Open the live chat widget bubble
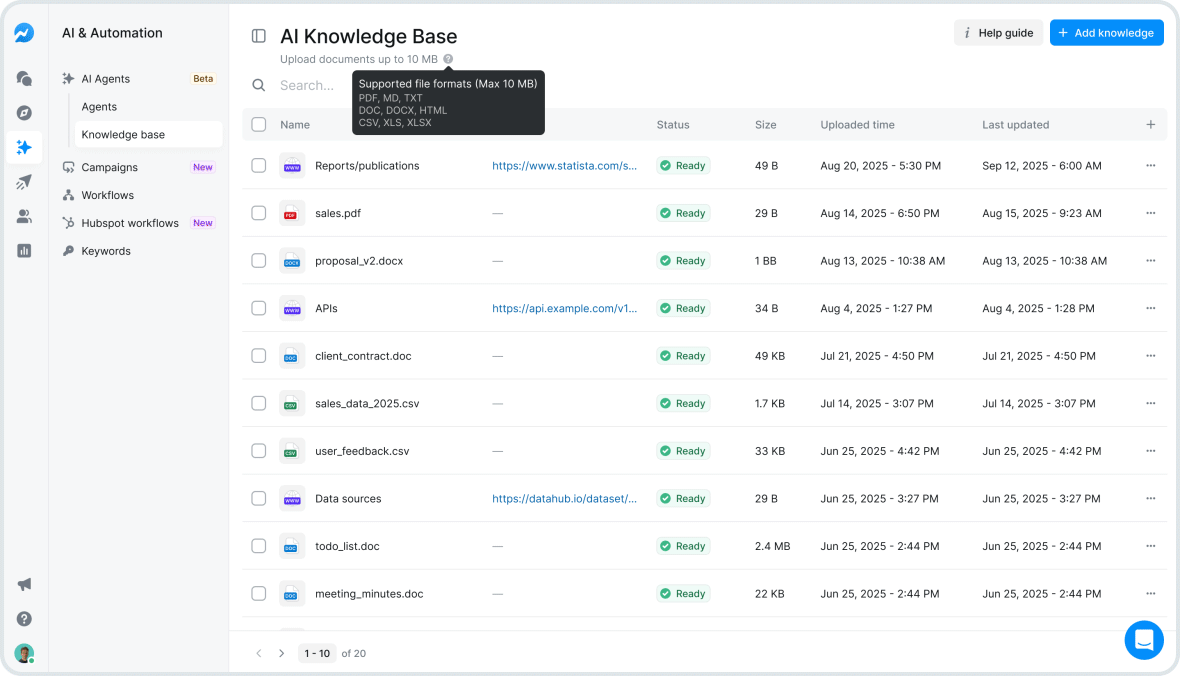The image size is (1180, 676). 1144,640
